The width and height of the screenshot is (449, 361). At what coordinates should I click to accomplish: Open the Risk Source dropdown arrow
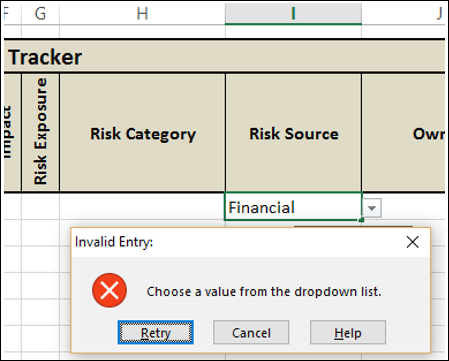(x=372, y=208)
